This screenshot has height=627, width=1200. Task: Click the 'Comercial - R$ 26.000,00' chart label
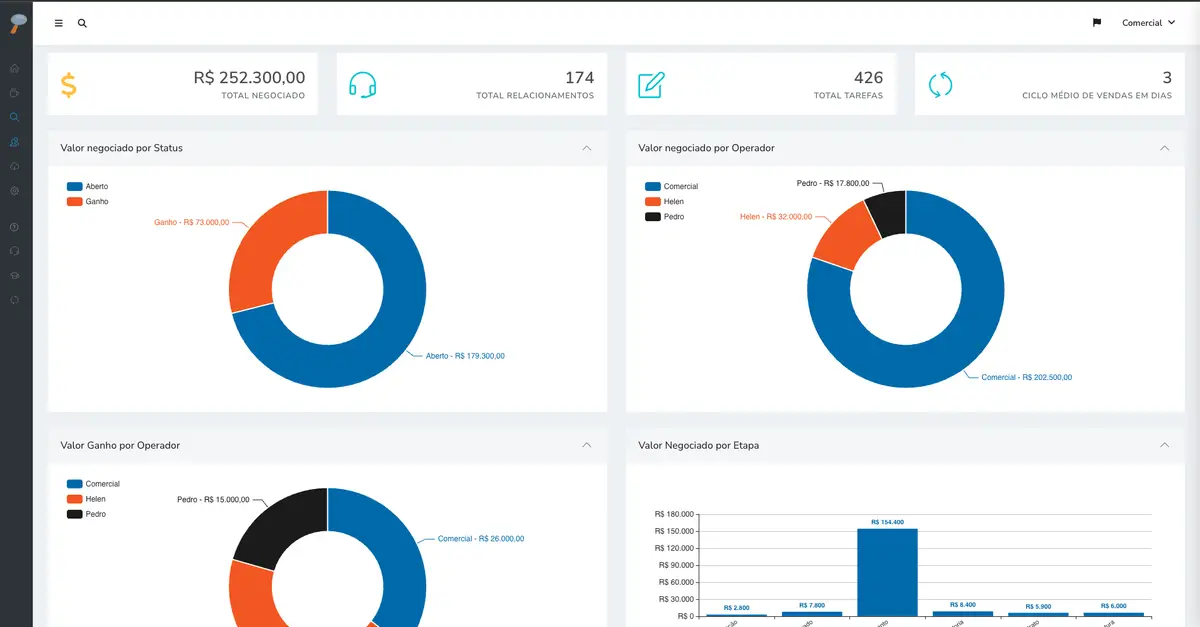(x=481, y=539)
